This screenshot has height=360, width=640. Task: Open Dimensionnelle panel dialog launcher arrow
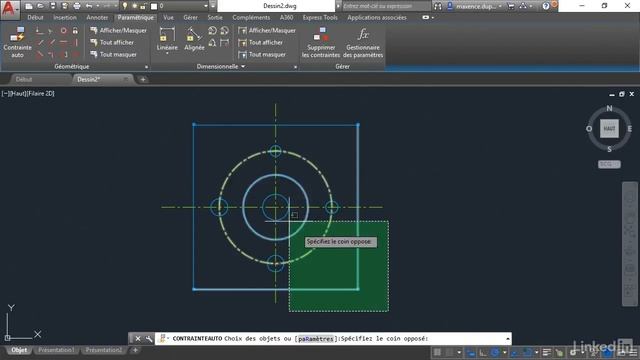coord(296,67)
